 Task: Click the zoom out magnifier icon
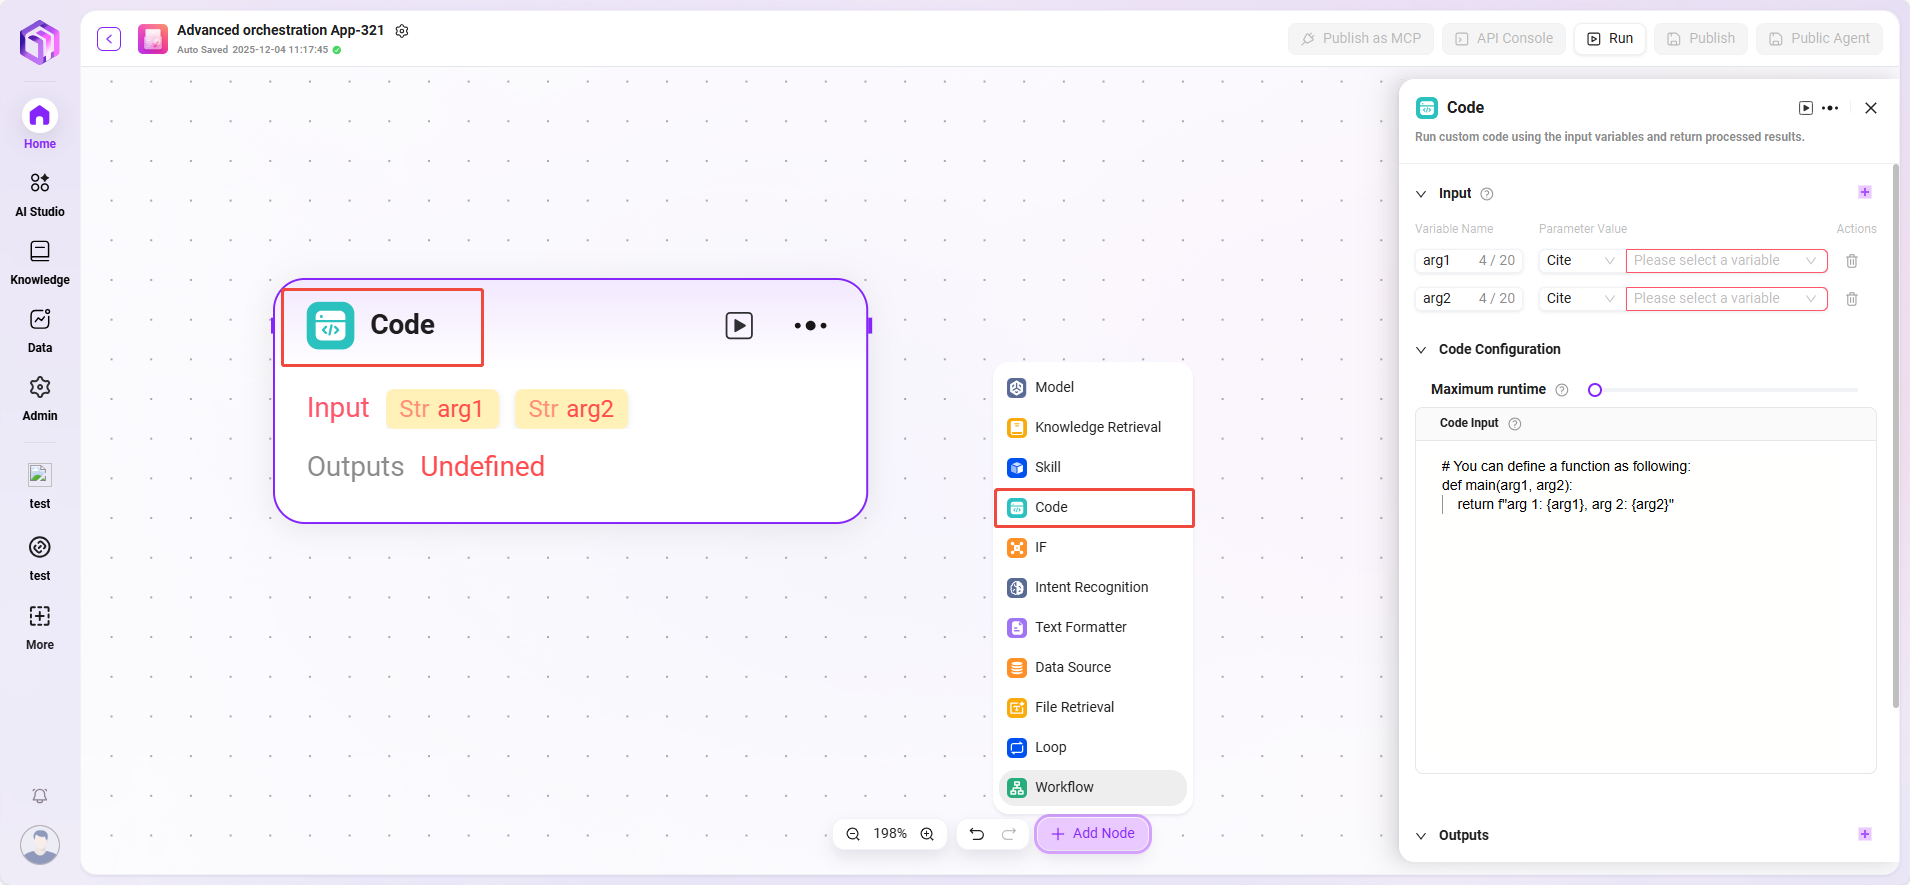(x=853, y=834)
